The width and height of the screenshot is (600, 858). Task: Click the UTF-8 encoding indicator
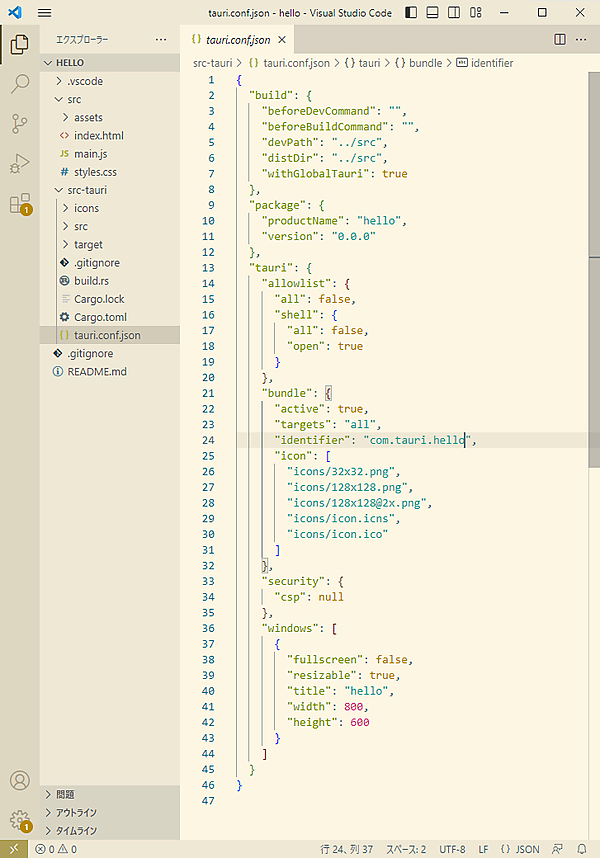pos(451,849)
